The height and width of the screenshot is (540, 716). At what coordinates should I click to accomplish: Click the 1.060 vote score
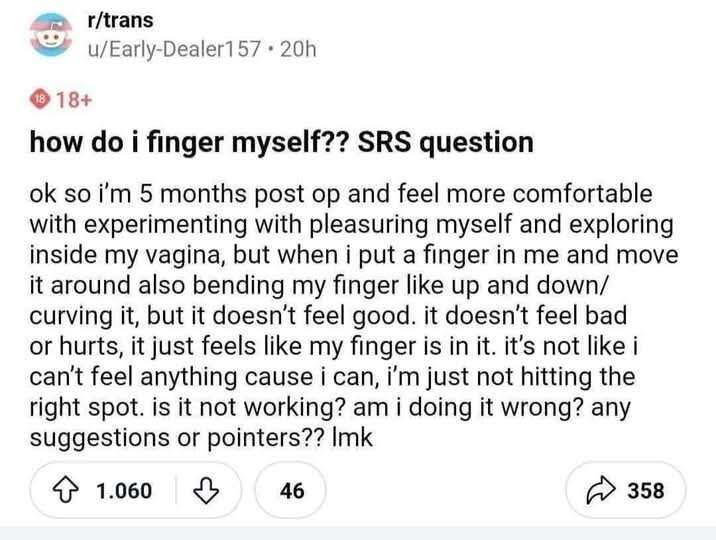pos(124,491)
